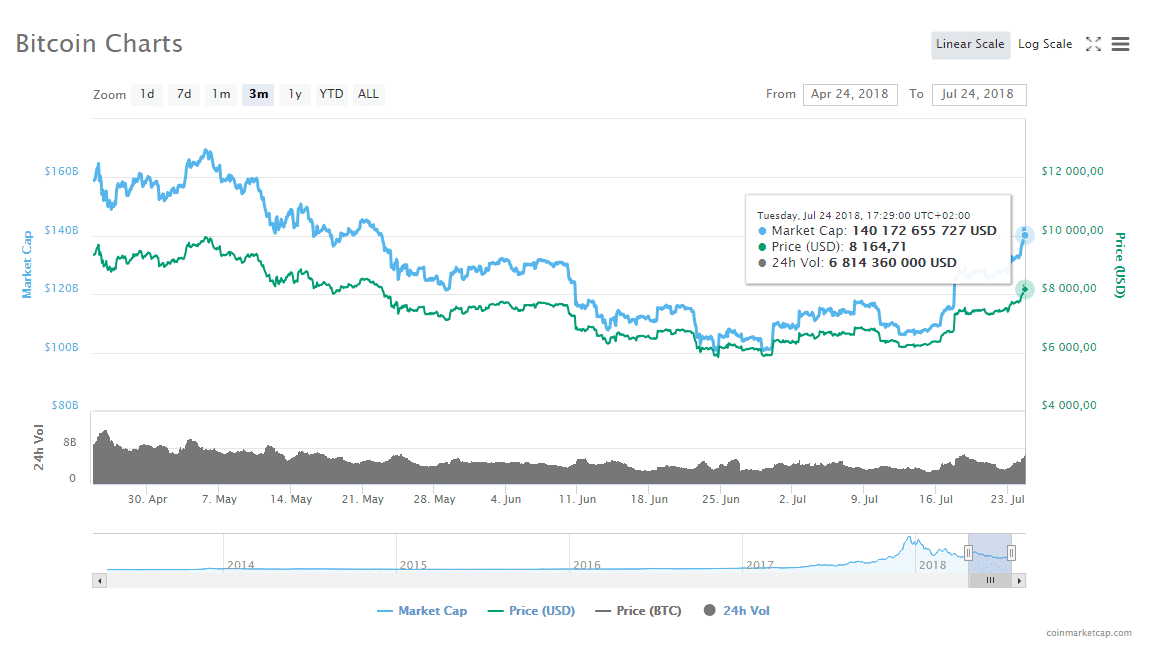Select the 1d zoom range
1155x653 pixels.
(147, 94)
